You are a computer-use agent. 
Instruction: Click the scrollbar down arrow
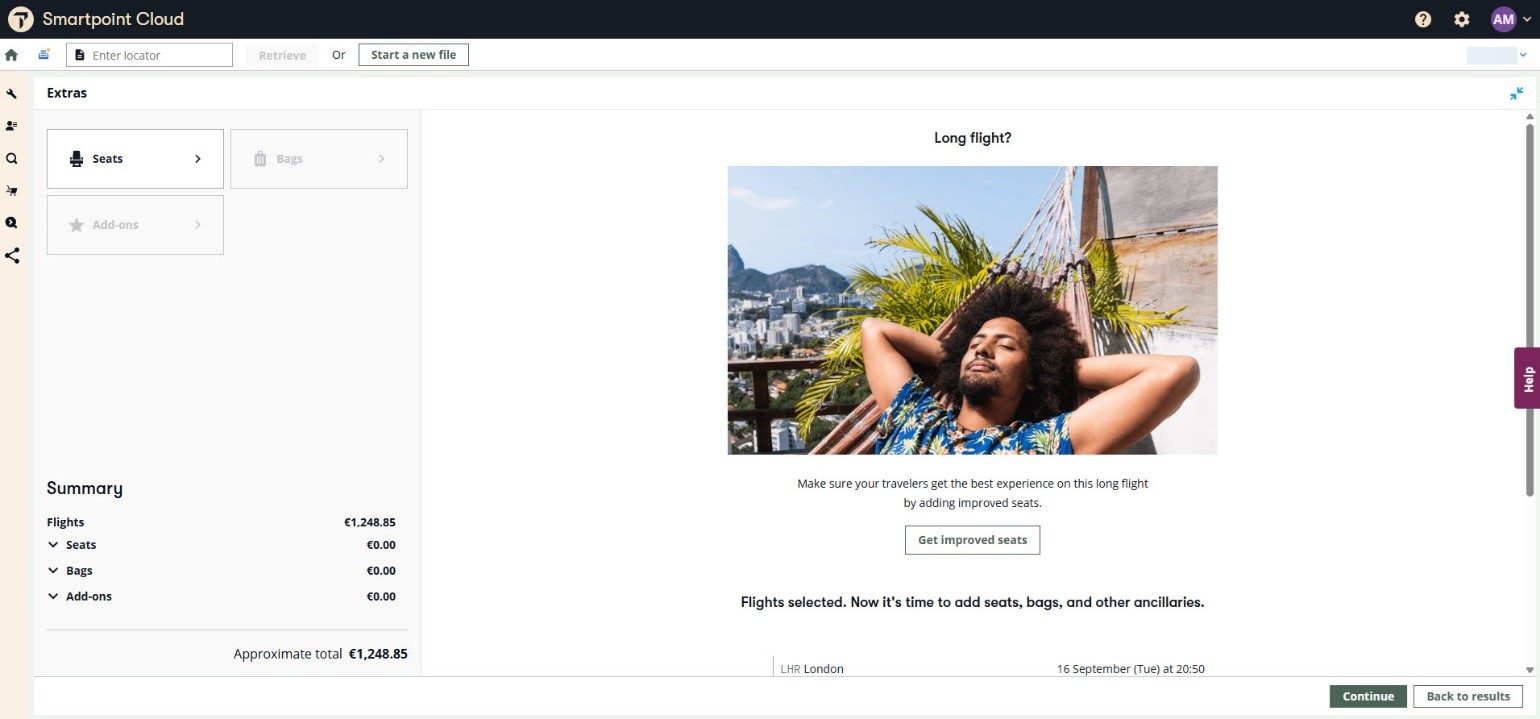(1529, 669)
